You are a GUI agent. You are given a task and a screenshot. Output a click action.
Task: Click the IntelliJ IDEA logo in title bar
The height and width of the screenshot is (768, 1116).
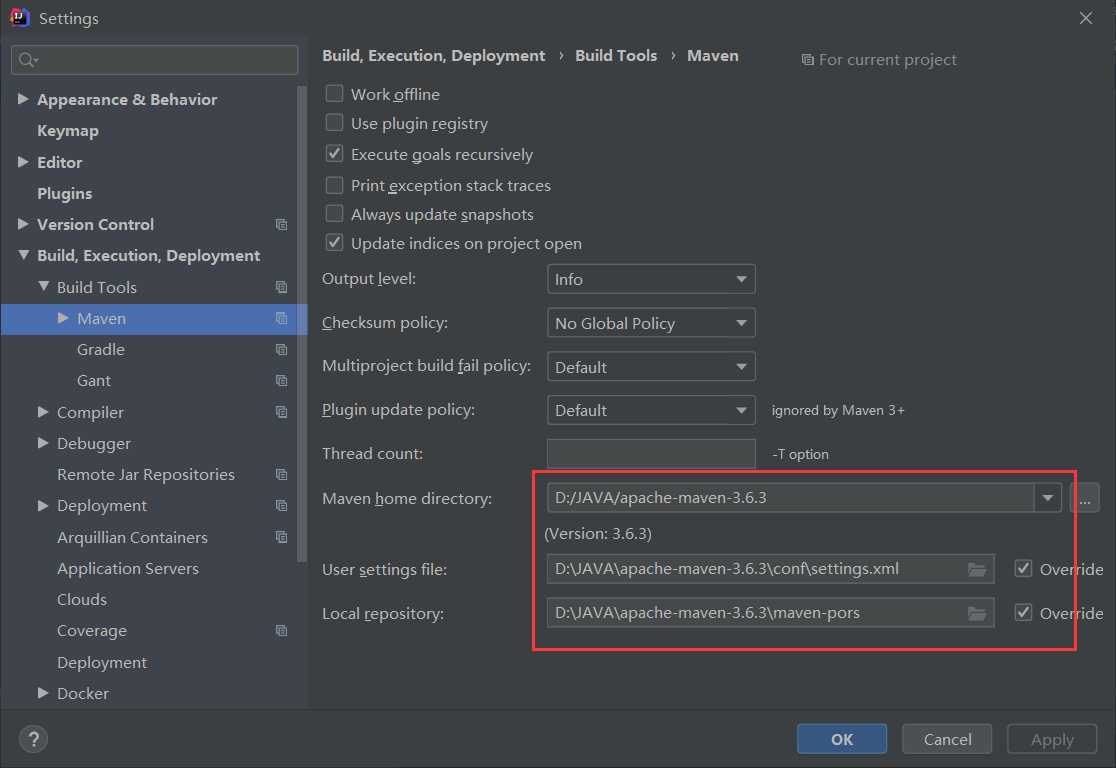point(19,17)
